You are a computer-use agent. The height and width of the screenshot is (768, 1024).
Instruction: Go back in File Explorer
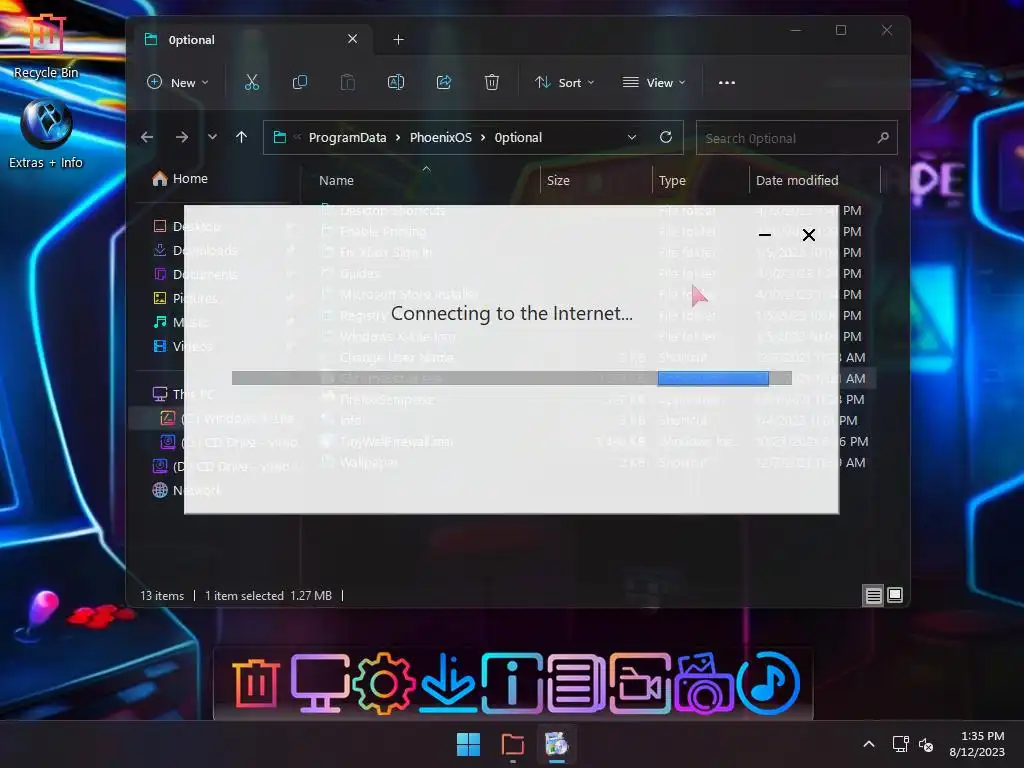[x=147, y=137]
